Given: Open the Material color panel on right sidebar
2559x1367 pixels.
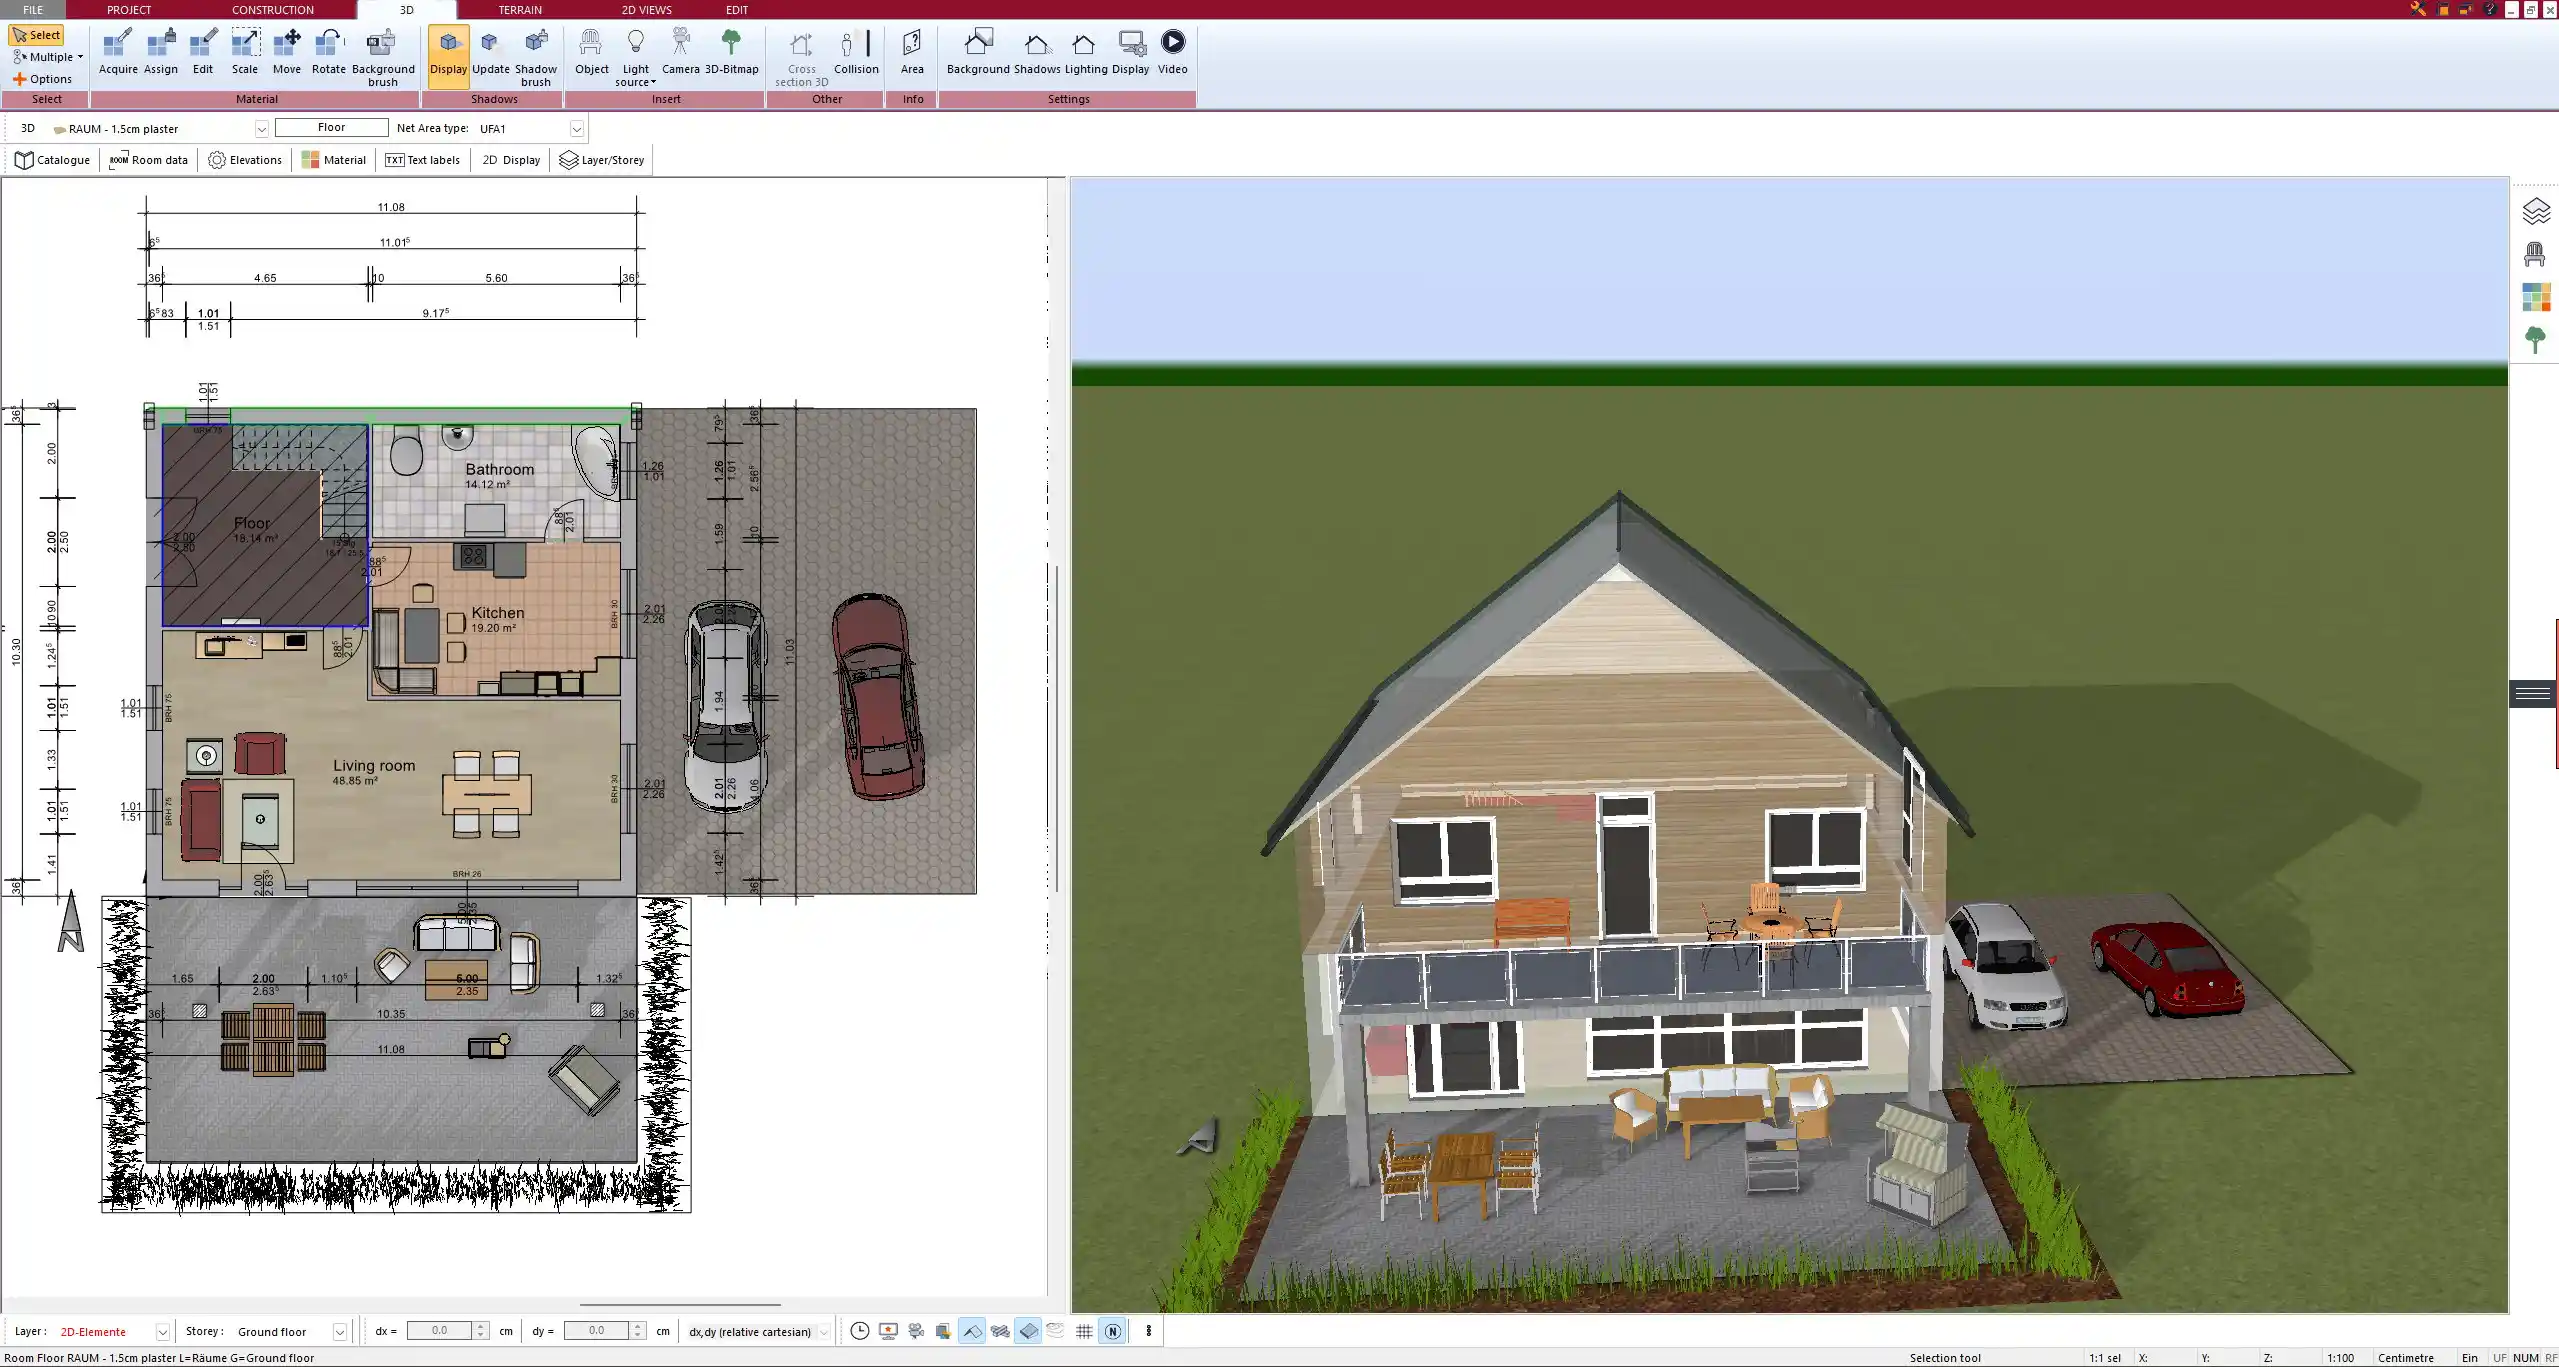Looking at the screenshot, I should click(x=2538, y=296).
